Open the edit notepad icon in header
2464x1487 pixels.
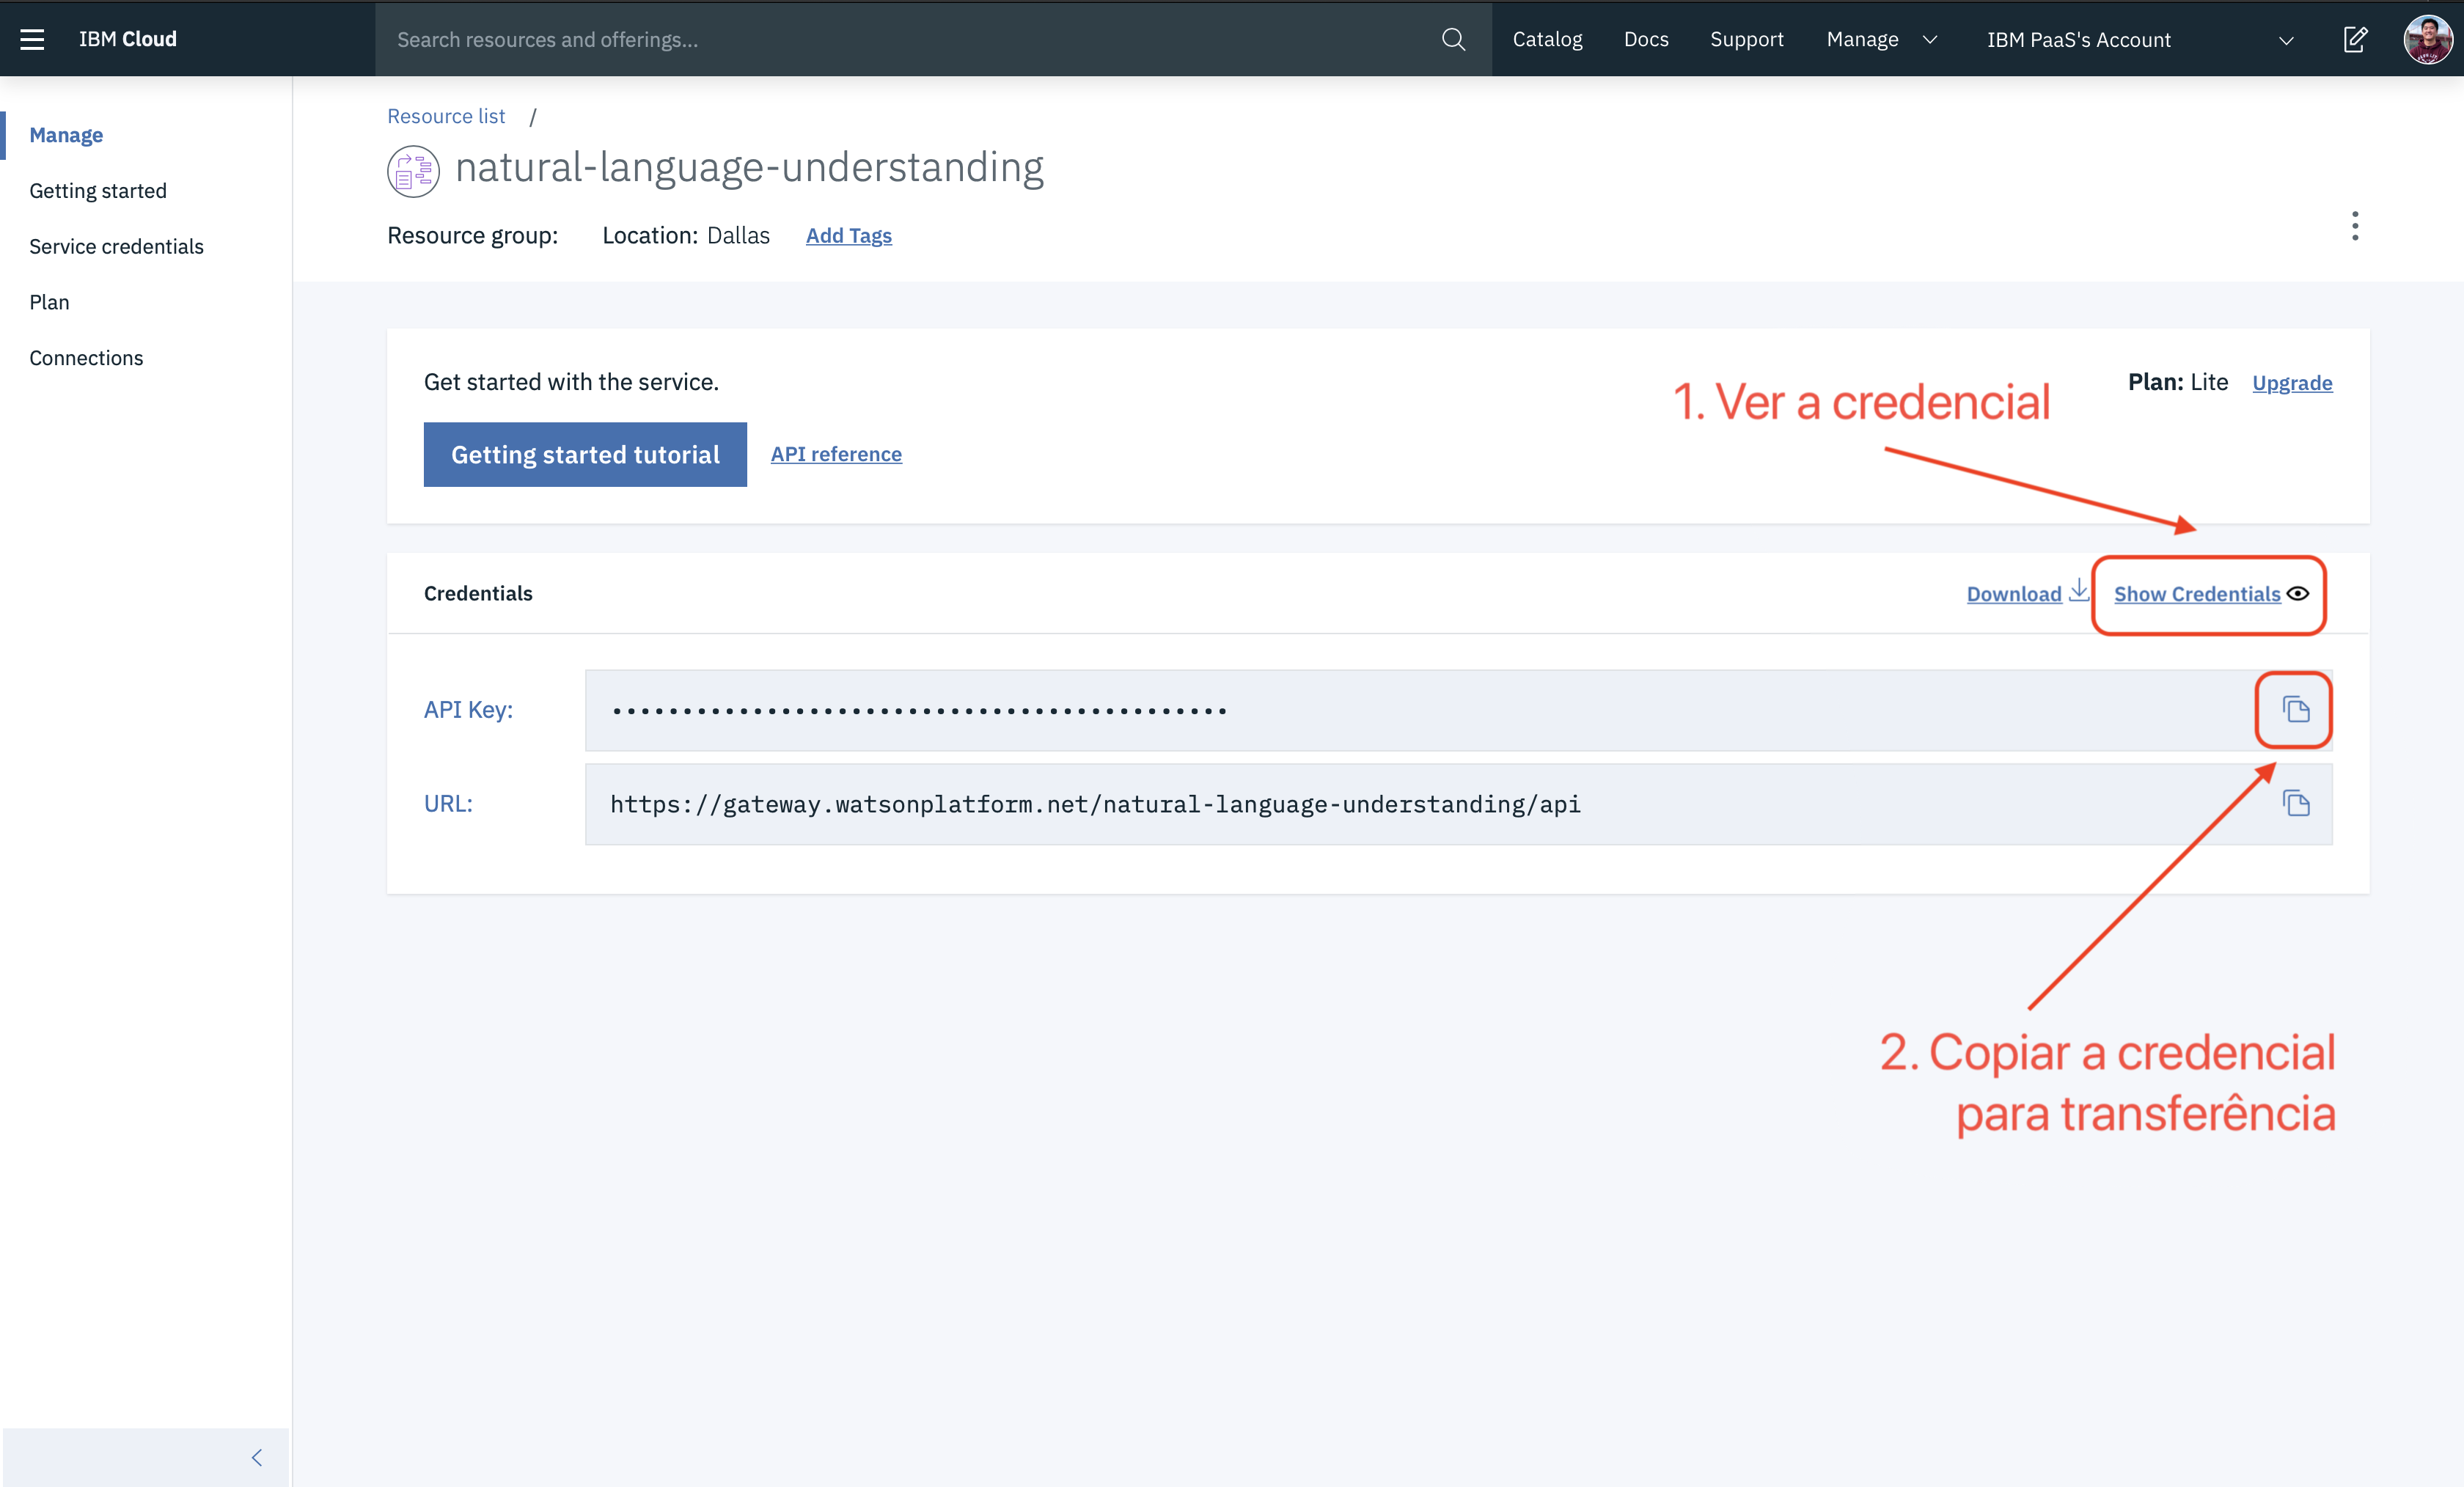coord(2355,39)
